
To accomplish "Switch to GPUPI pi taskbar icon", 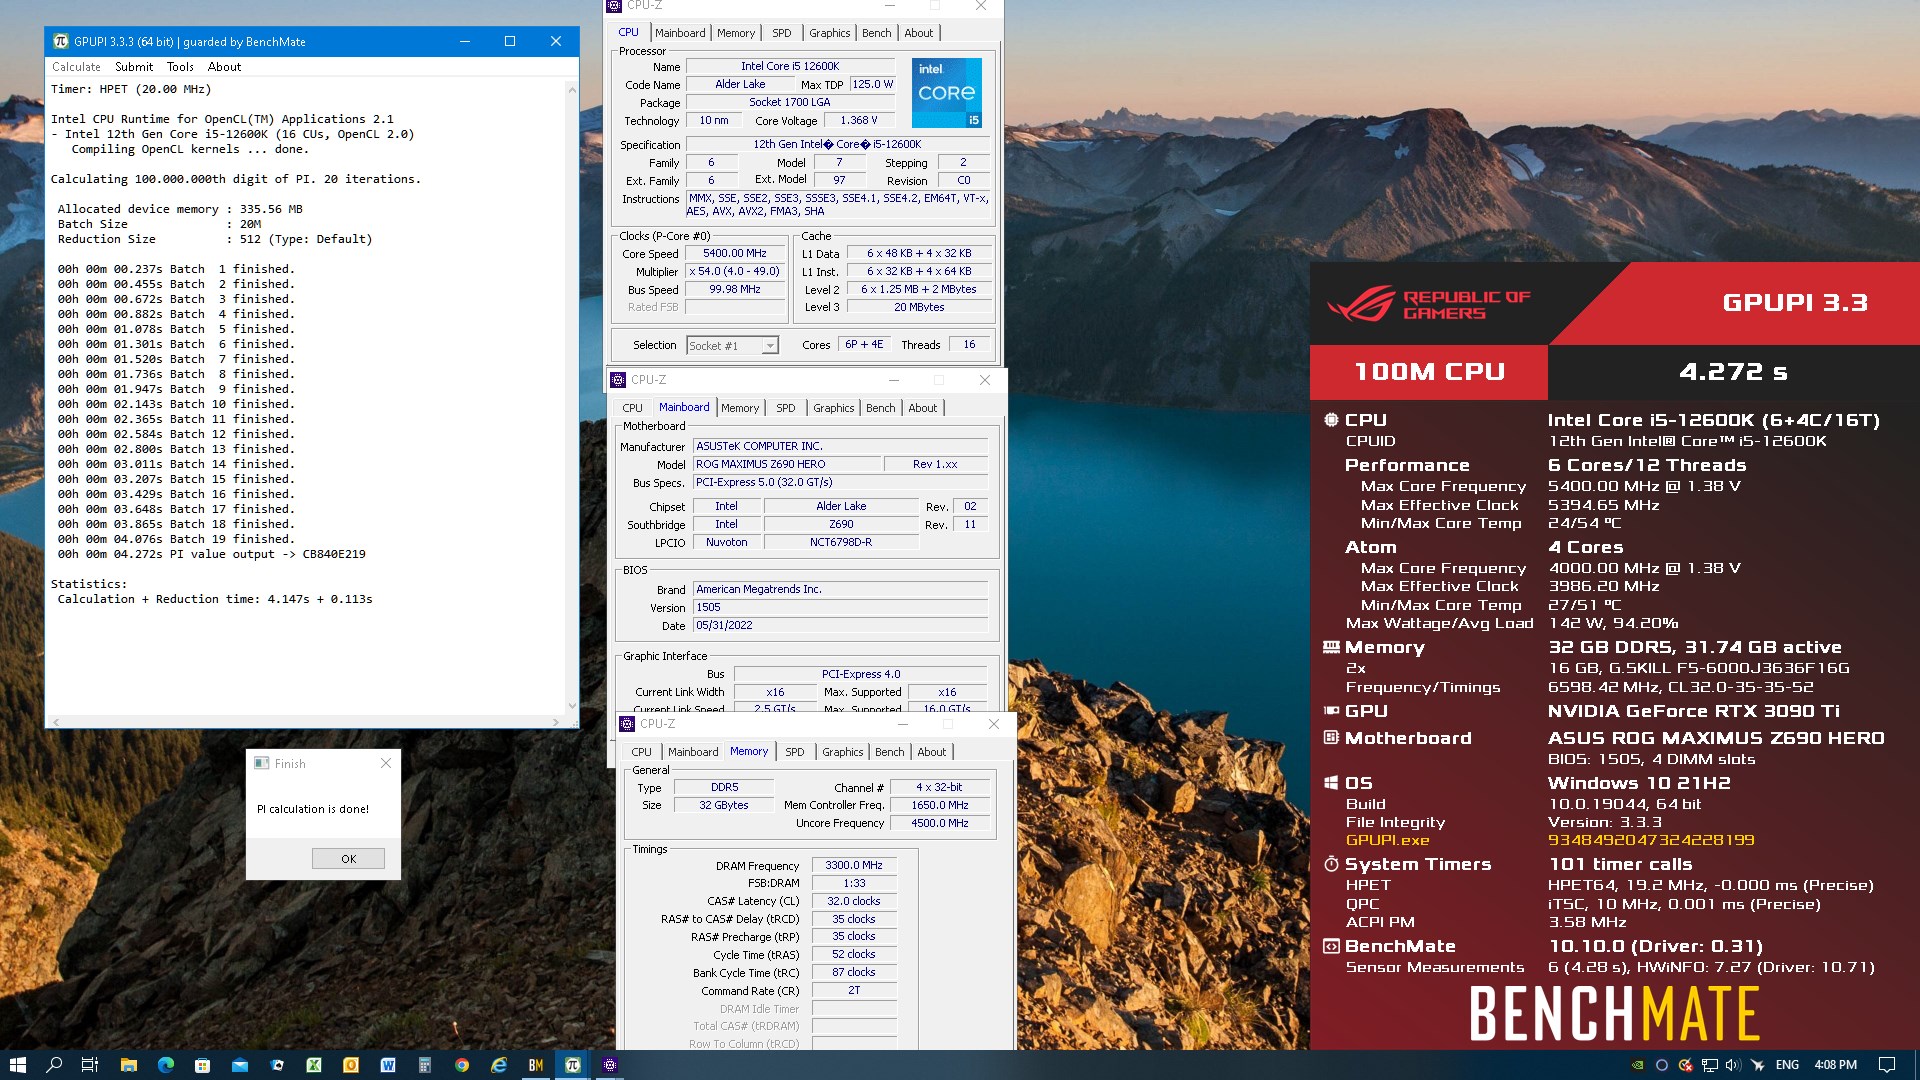I will 573,1065.
